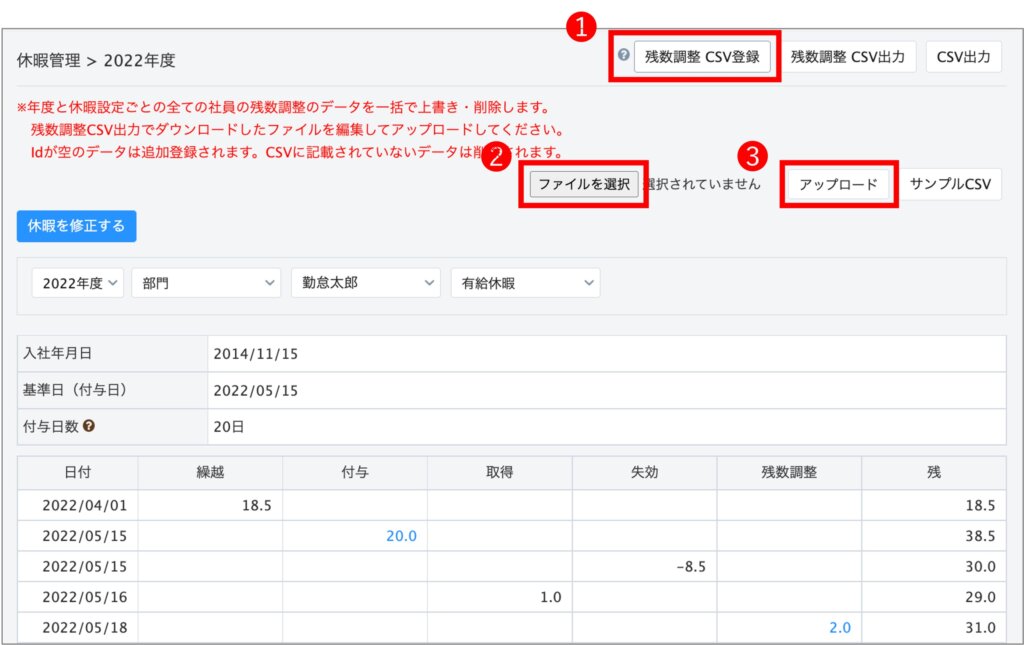
Task: Open the 勤怠太郎 employee dropdown
Action: pyautogui.click(x=365, y=283)
